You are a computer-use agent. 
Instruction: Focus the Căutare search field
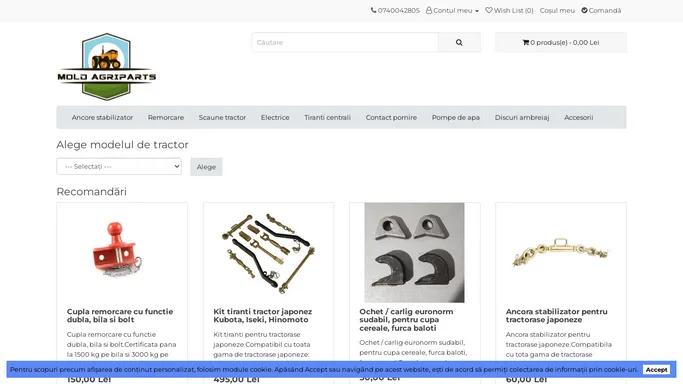pyautogui.click(x=345, y=42)
